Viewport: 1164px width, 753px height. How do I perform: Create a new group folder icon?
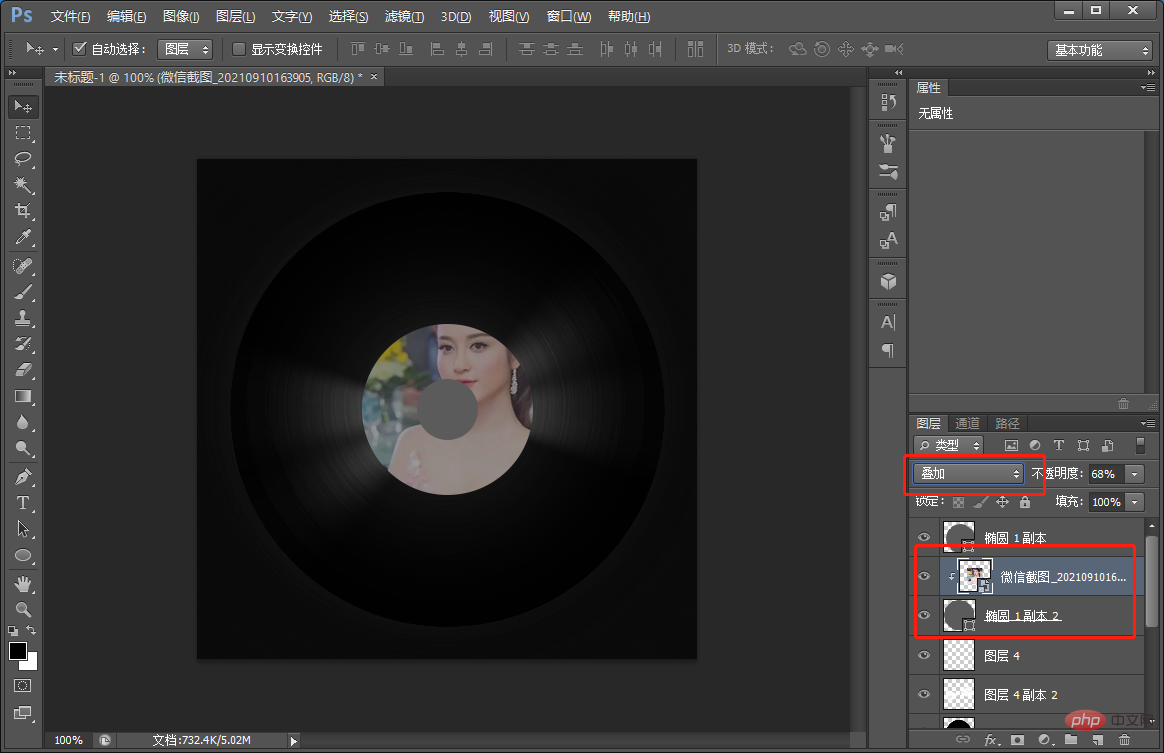pos(1070,740)
